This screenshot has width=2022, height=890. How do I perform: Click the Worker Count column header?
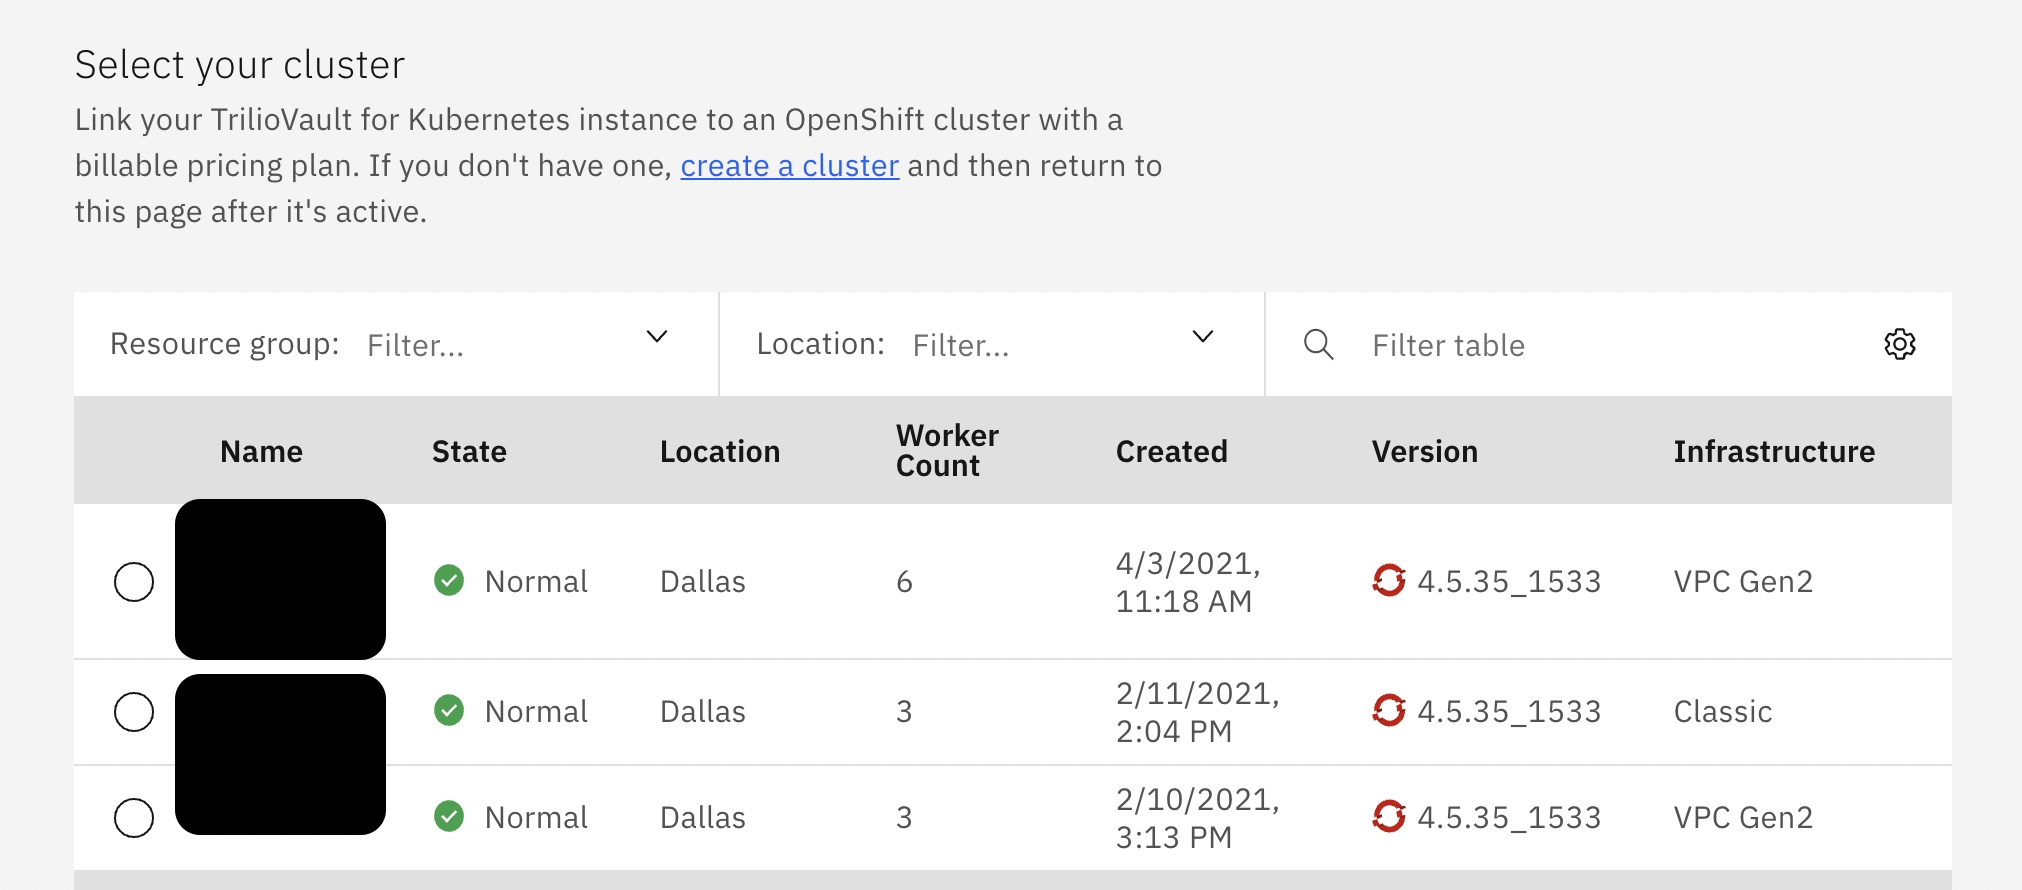pos(946,450)
